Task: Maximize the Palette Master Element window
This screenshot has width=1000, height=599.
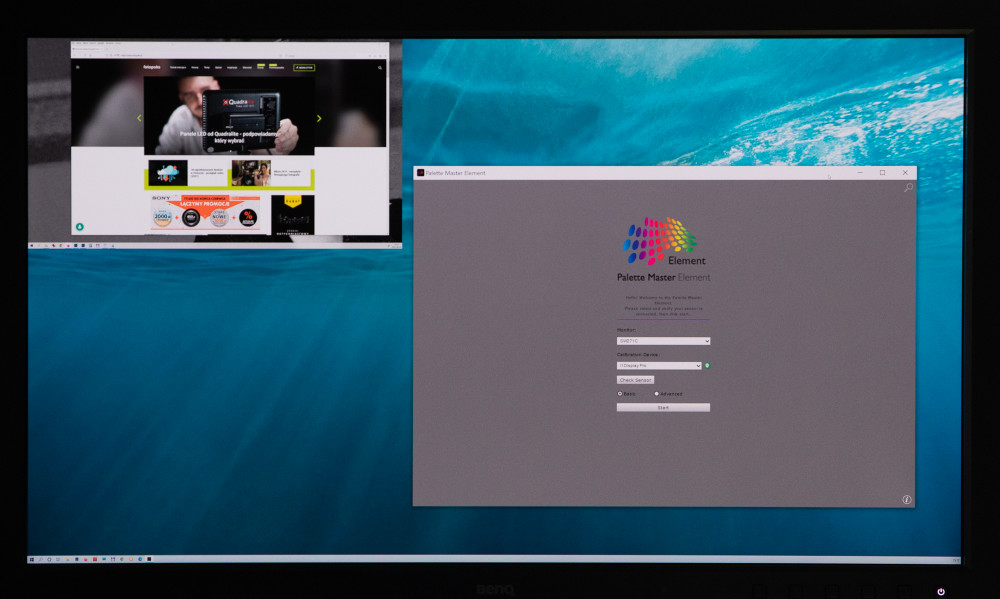Action: tap(882, 173)
